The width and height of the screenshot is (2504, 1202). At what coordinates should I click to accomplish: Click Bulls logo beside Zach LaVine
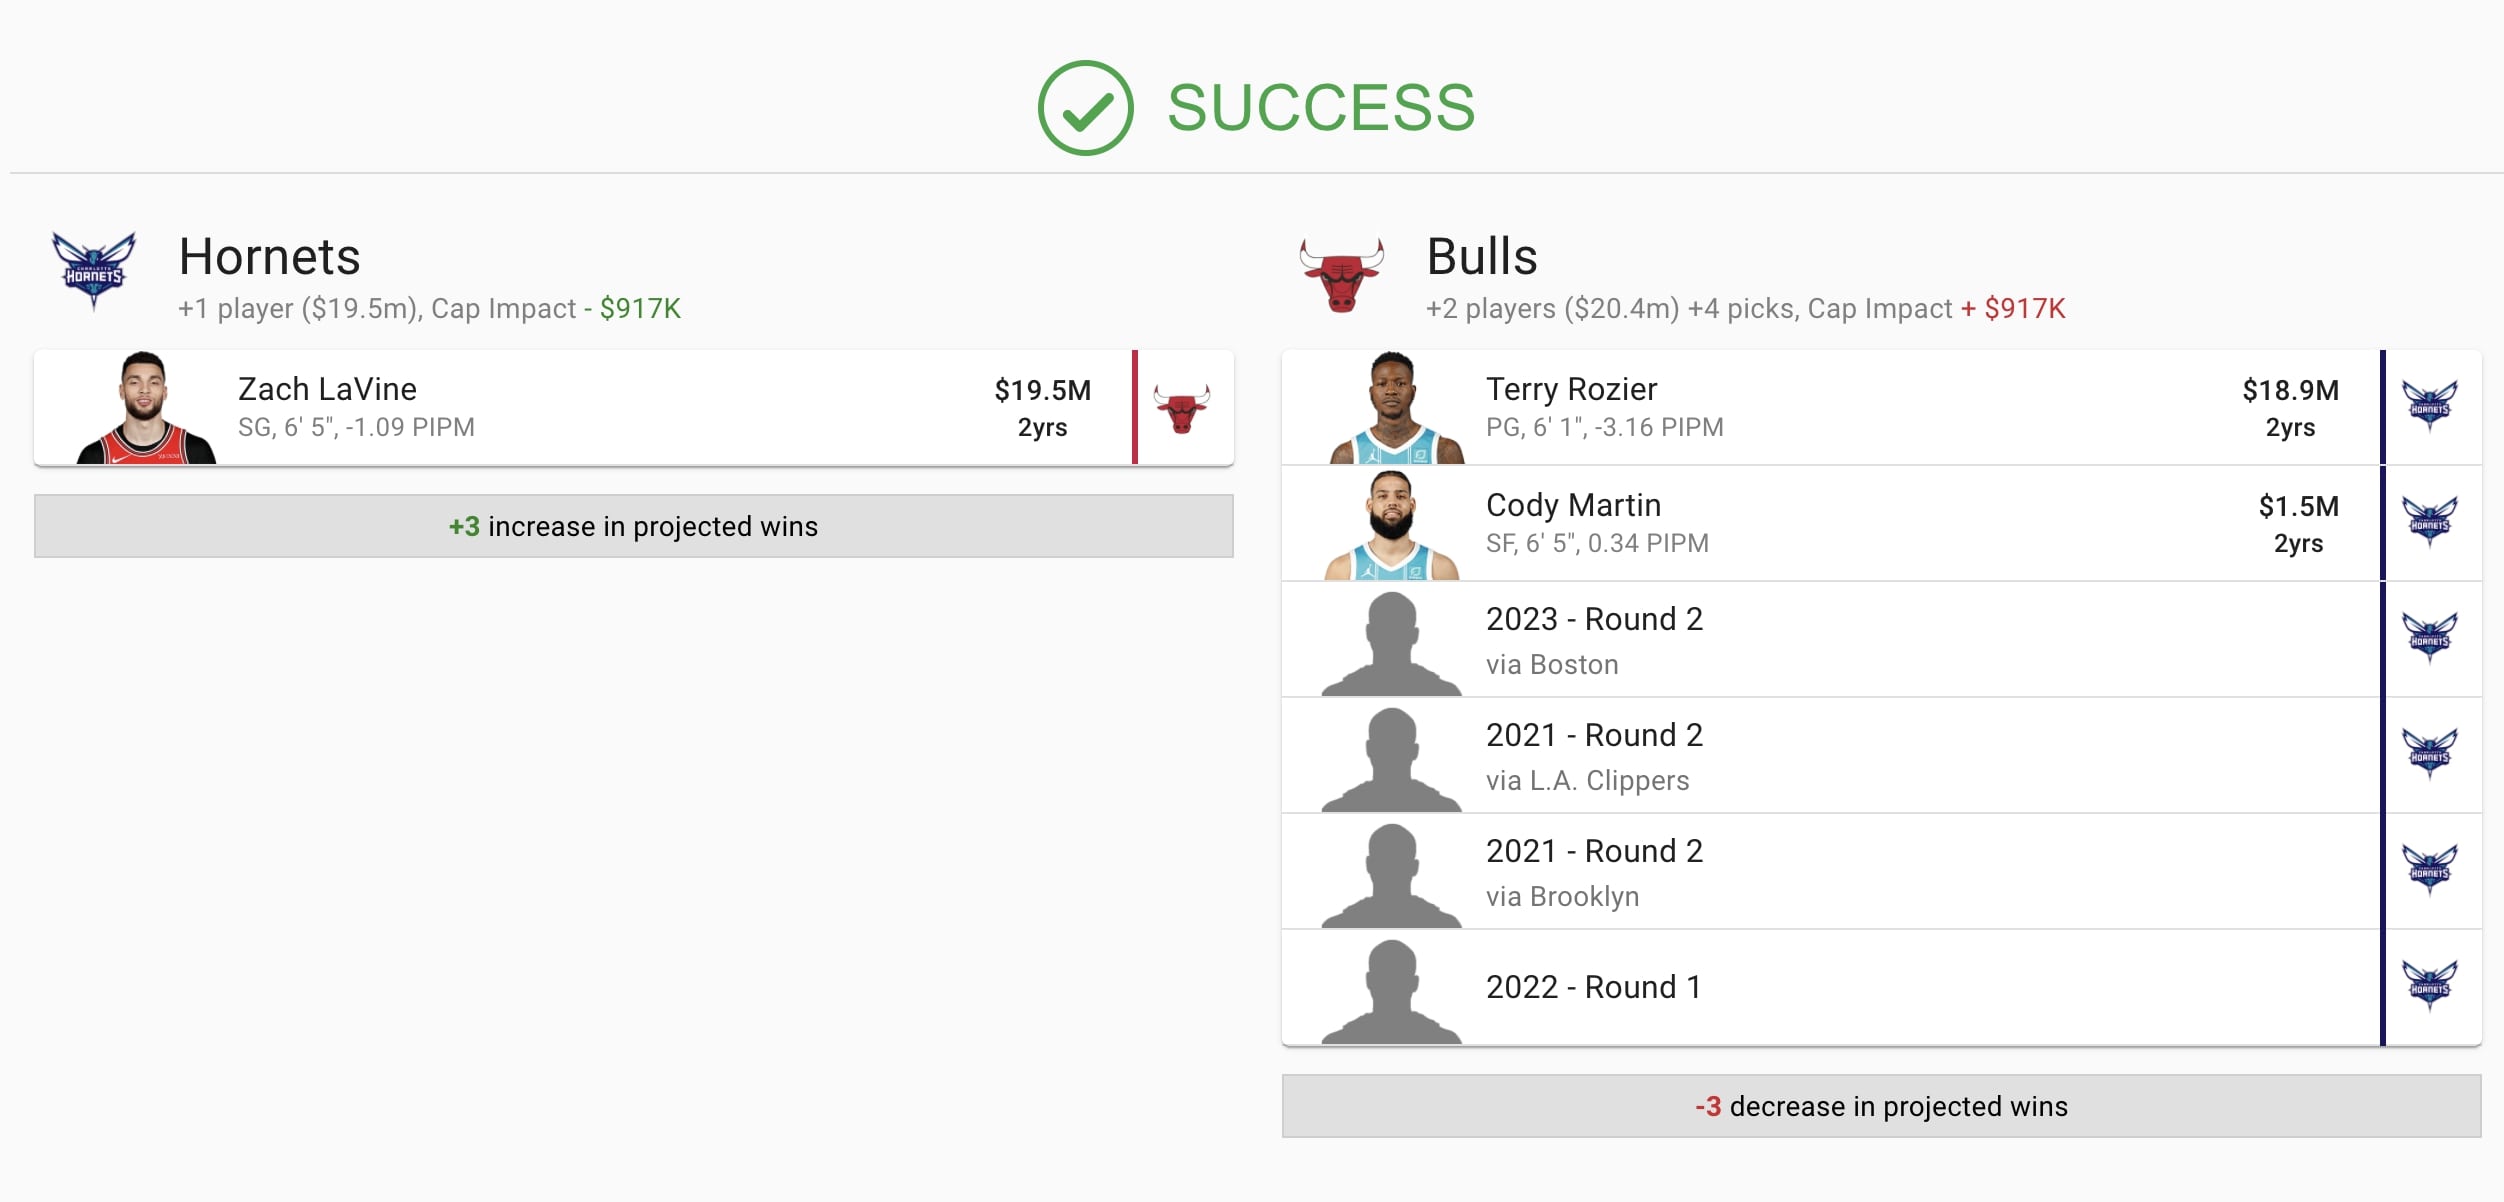(x=1182, y=408)
